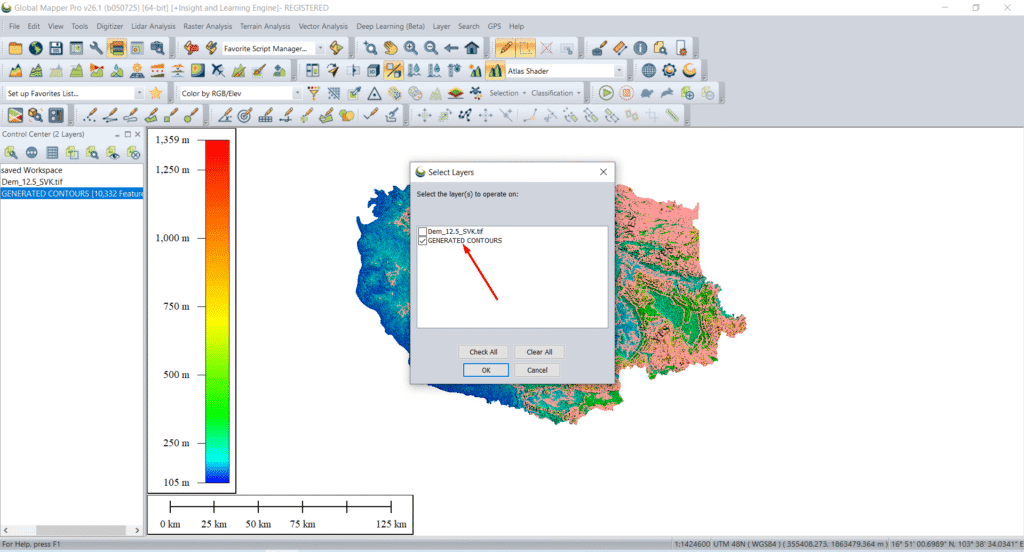Expand the Classification dropdown
Screen dimensions: 1024x552
(x=556, y=93)
